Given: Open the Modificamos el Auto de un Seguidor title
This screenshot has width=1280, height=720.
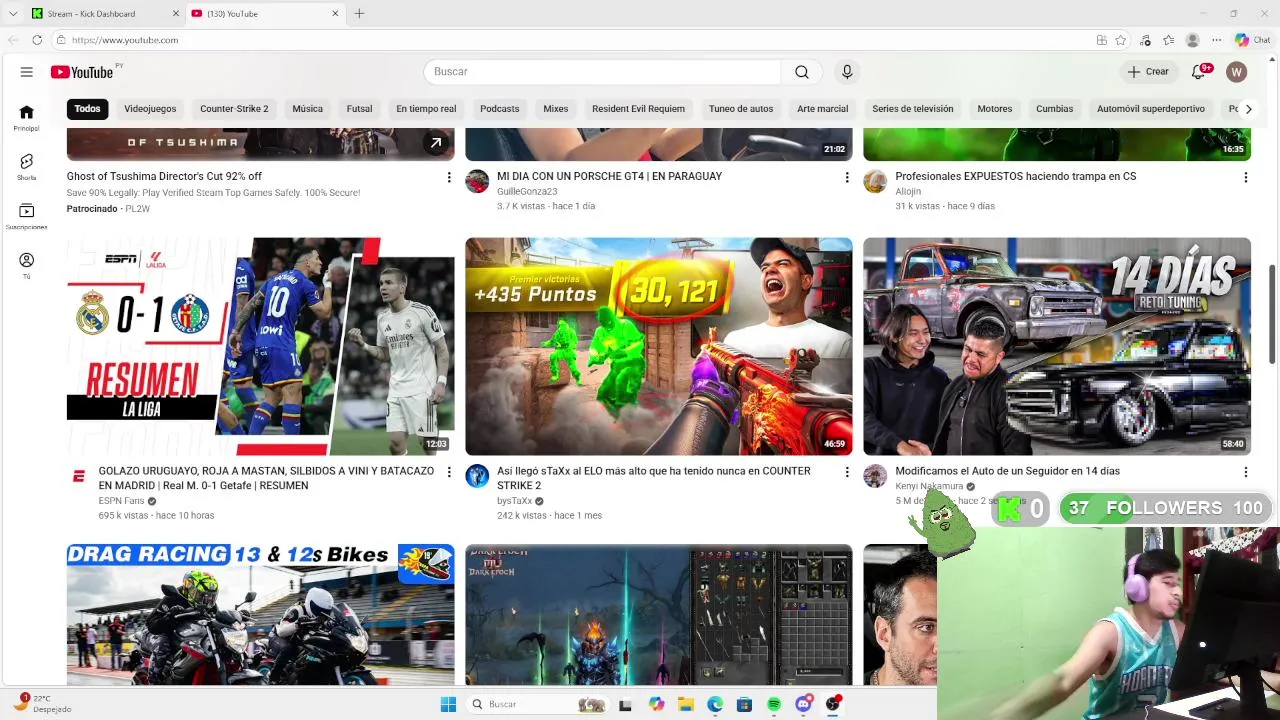Looking at the screenshot, I should click(x=1007, y=472).
